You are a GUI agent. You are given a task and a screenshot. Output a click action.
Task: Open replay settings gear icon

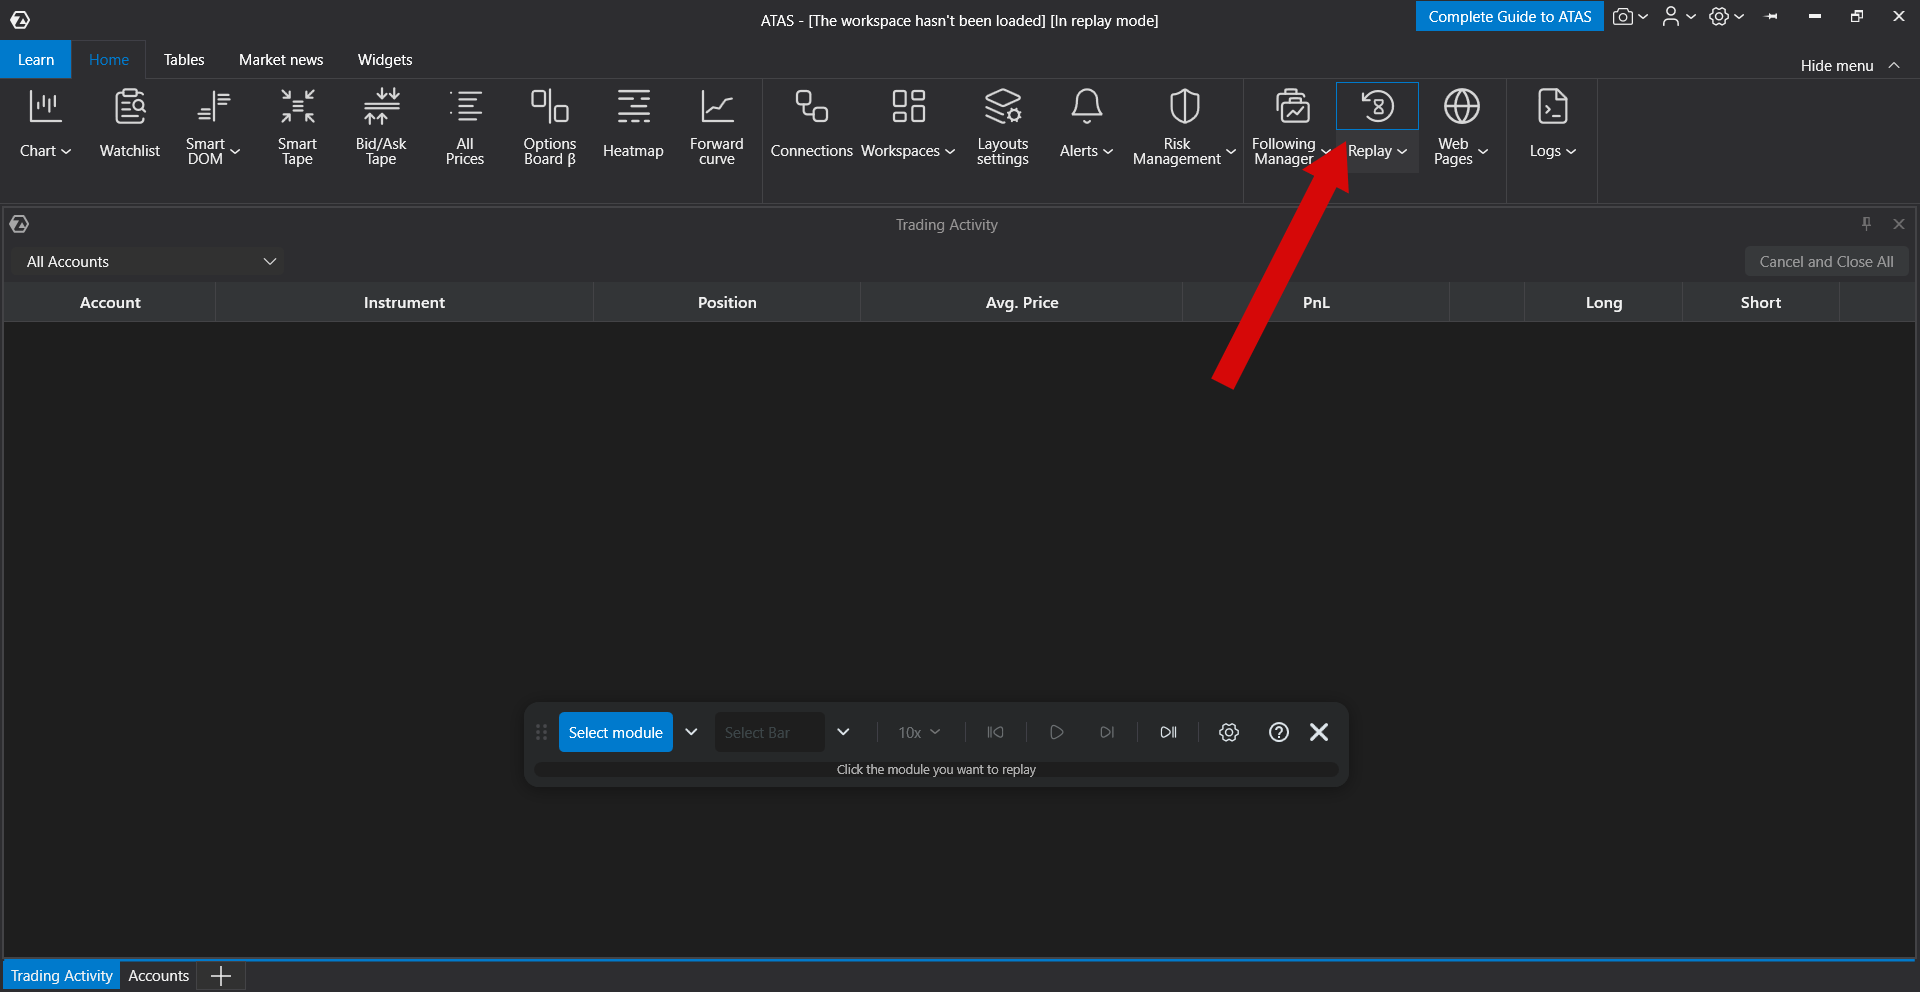(x=1229, y=732)
